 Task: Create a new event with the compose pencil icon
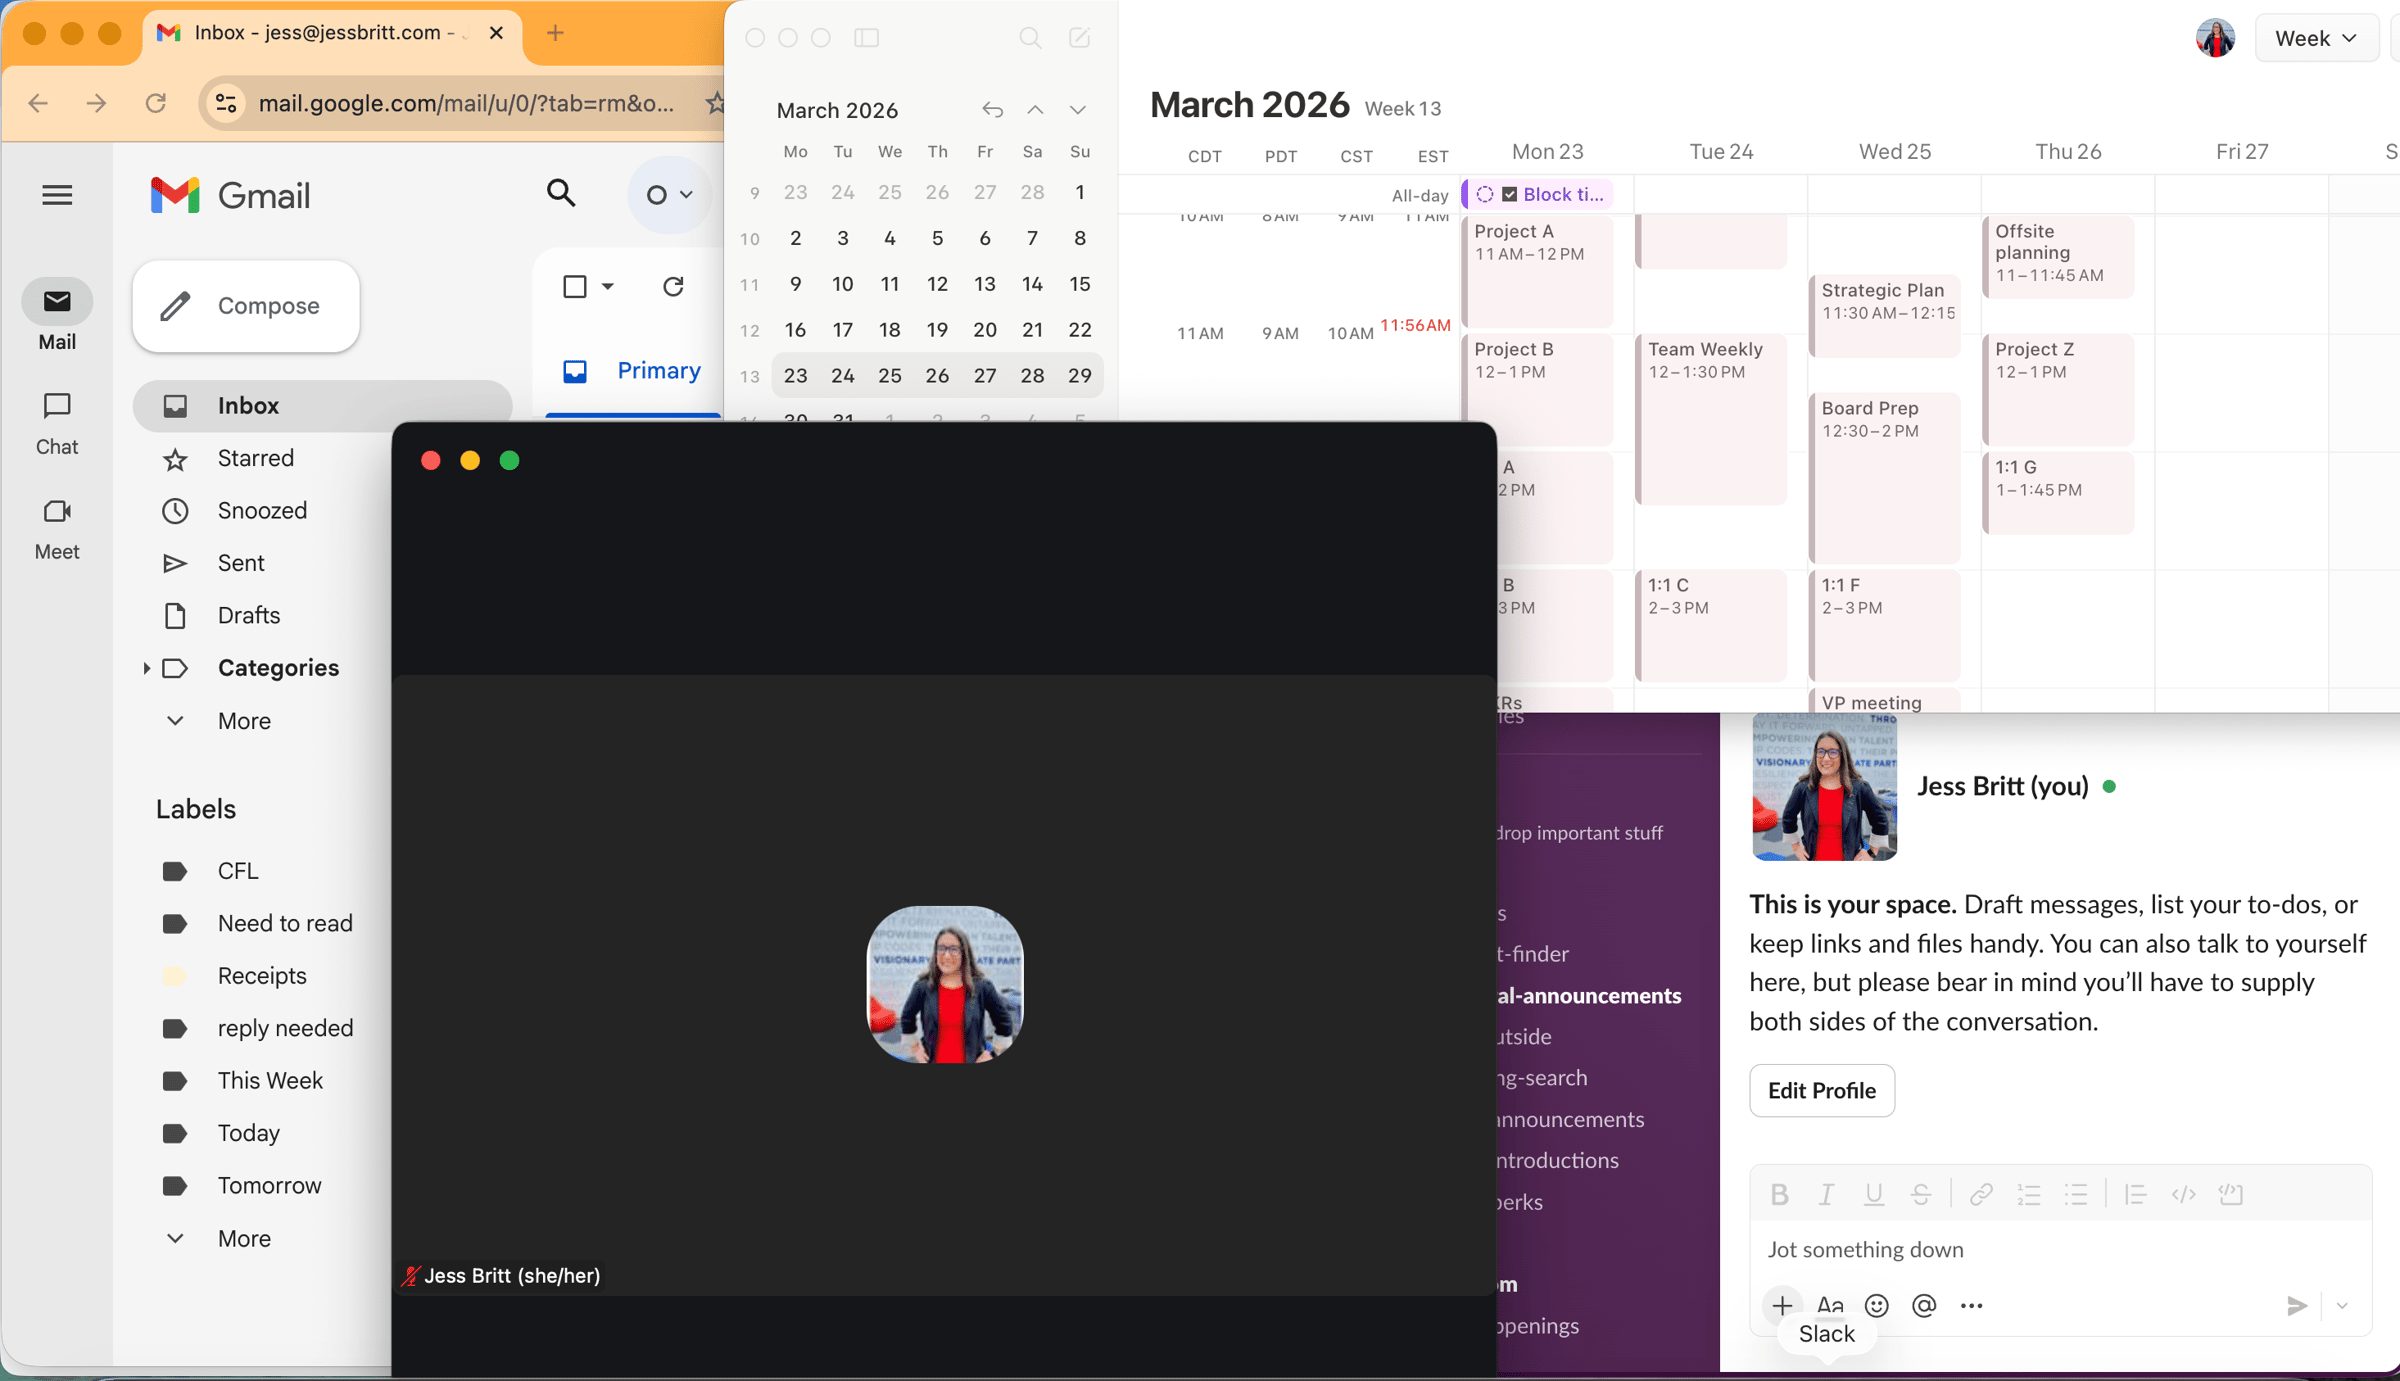(1079, 38)
